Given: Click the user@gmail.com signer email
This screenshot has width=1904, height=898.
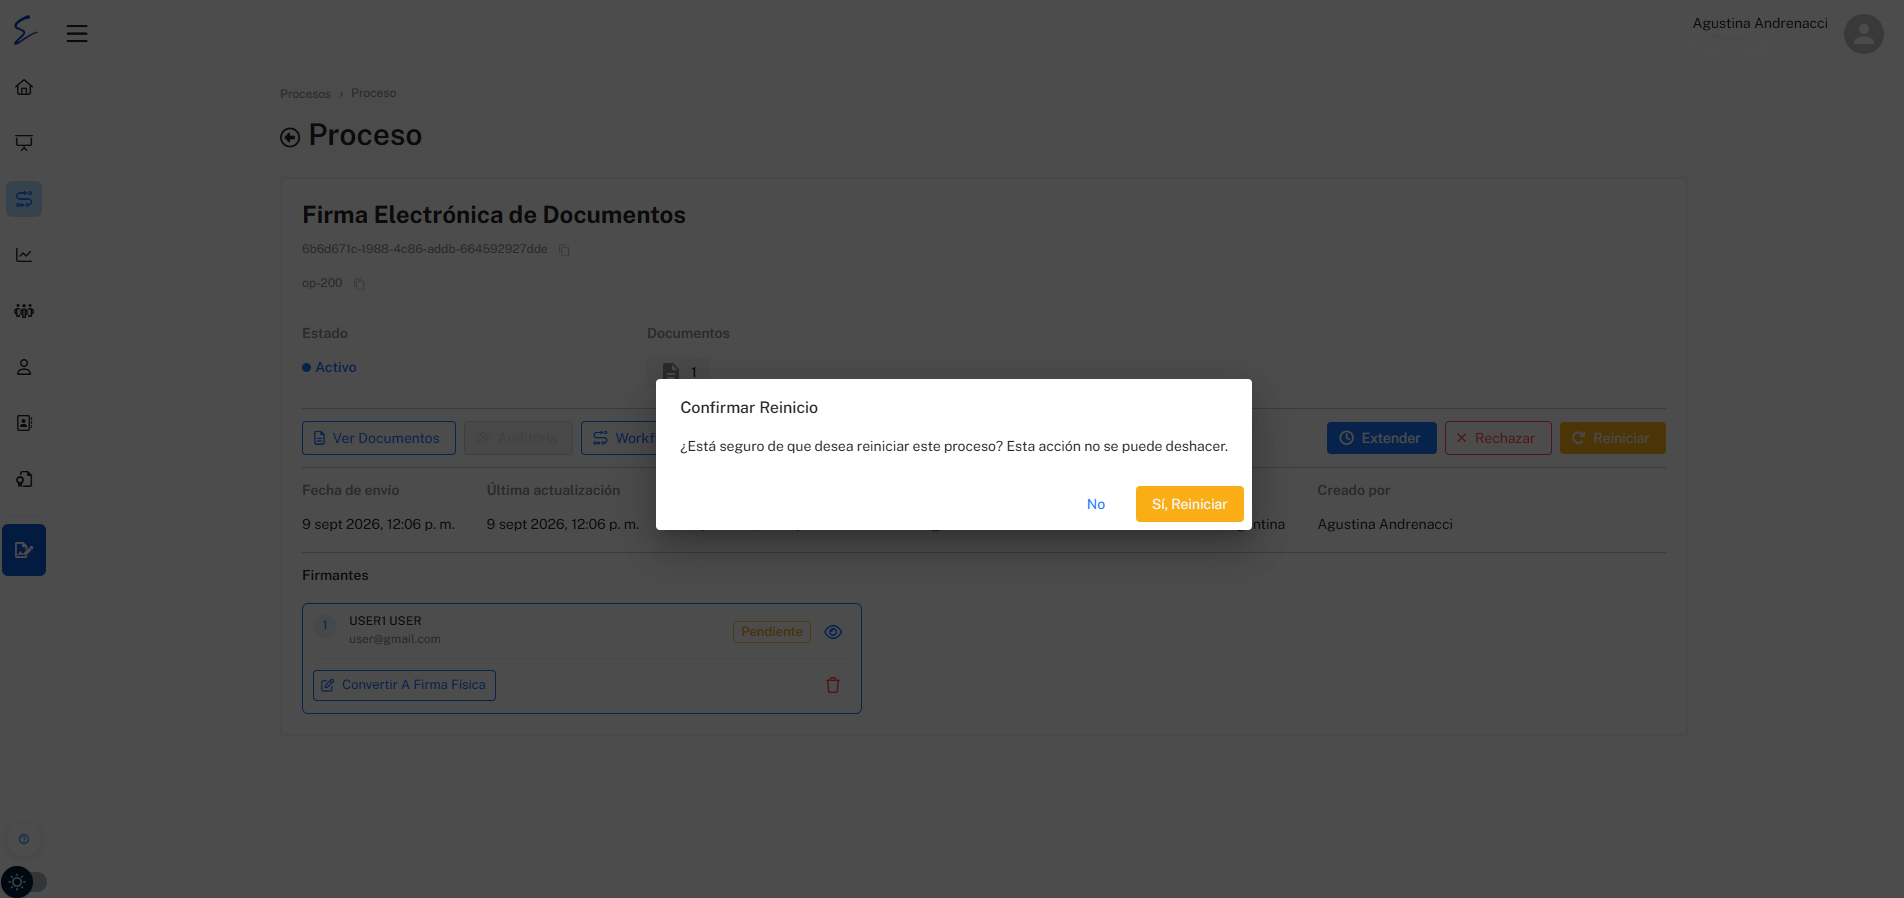Looking at the screenshot, I should click(395, 639).
